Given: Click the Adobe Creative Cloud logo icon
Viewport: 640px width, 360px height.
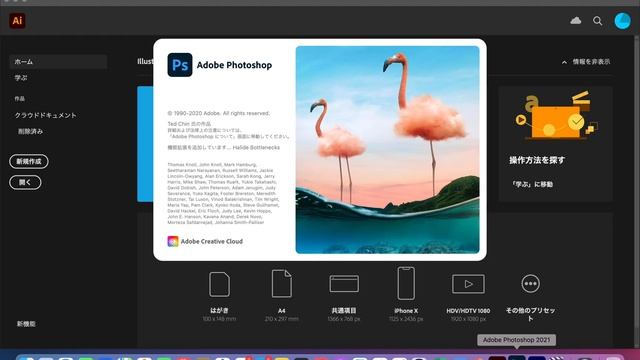Looking at the screenshot, I should pos(173,241).
